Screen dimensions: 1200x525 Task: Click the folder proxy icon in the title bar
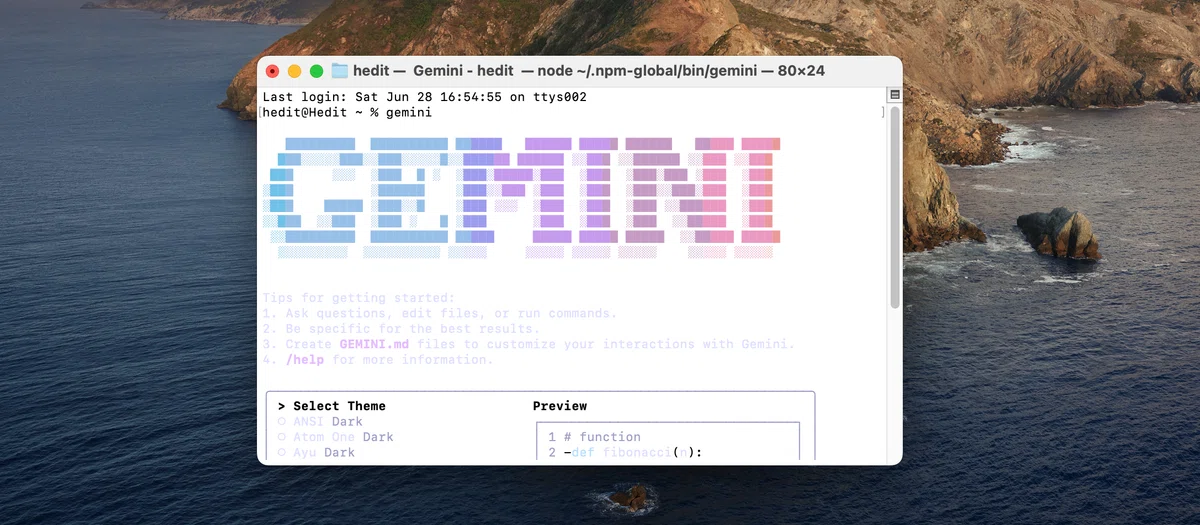[340, 71]
